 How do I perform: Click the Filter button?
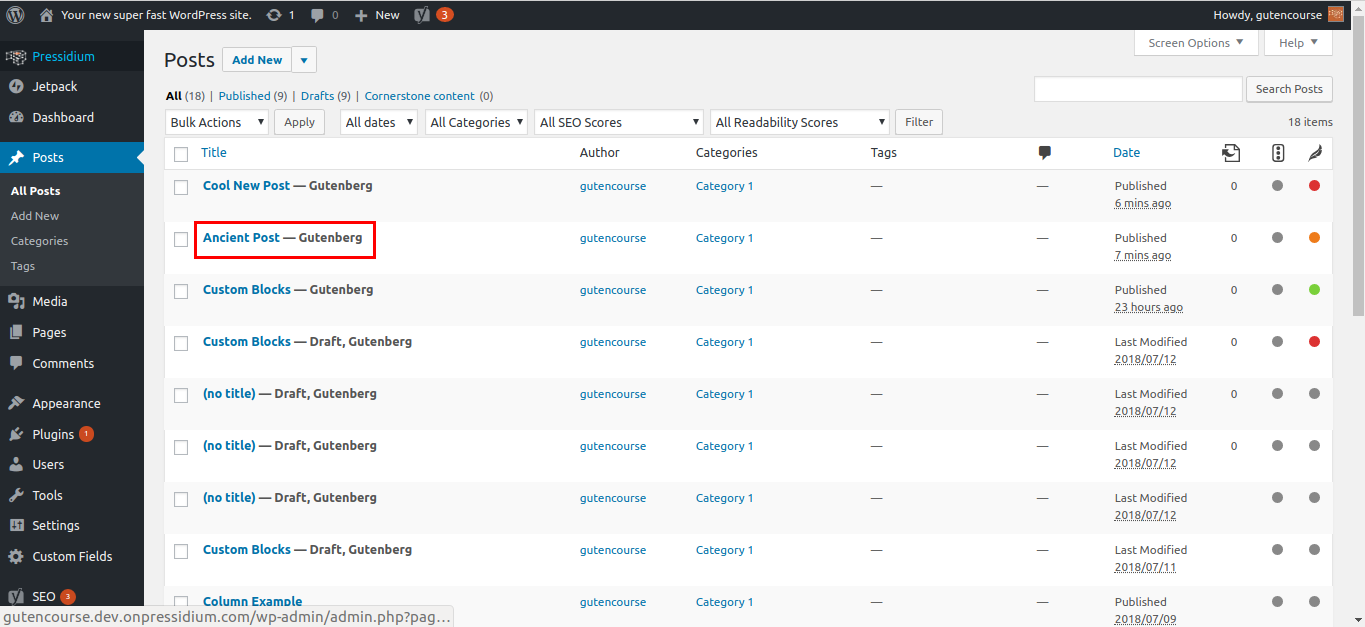pyautogui.click(x=919, y=122)
